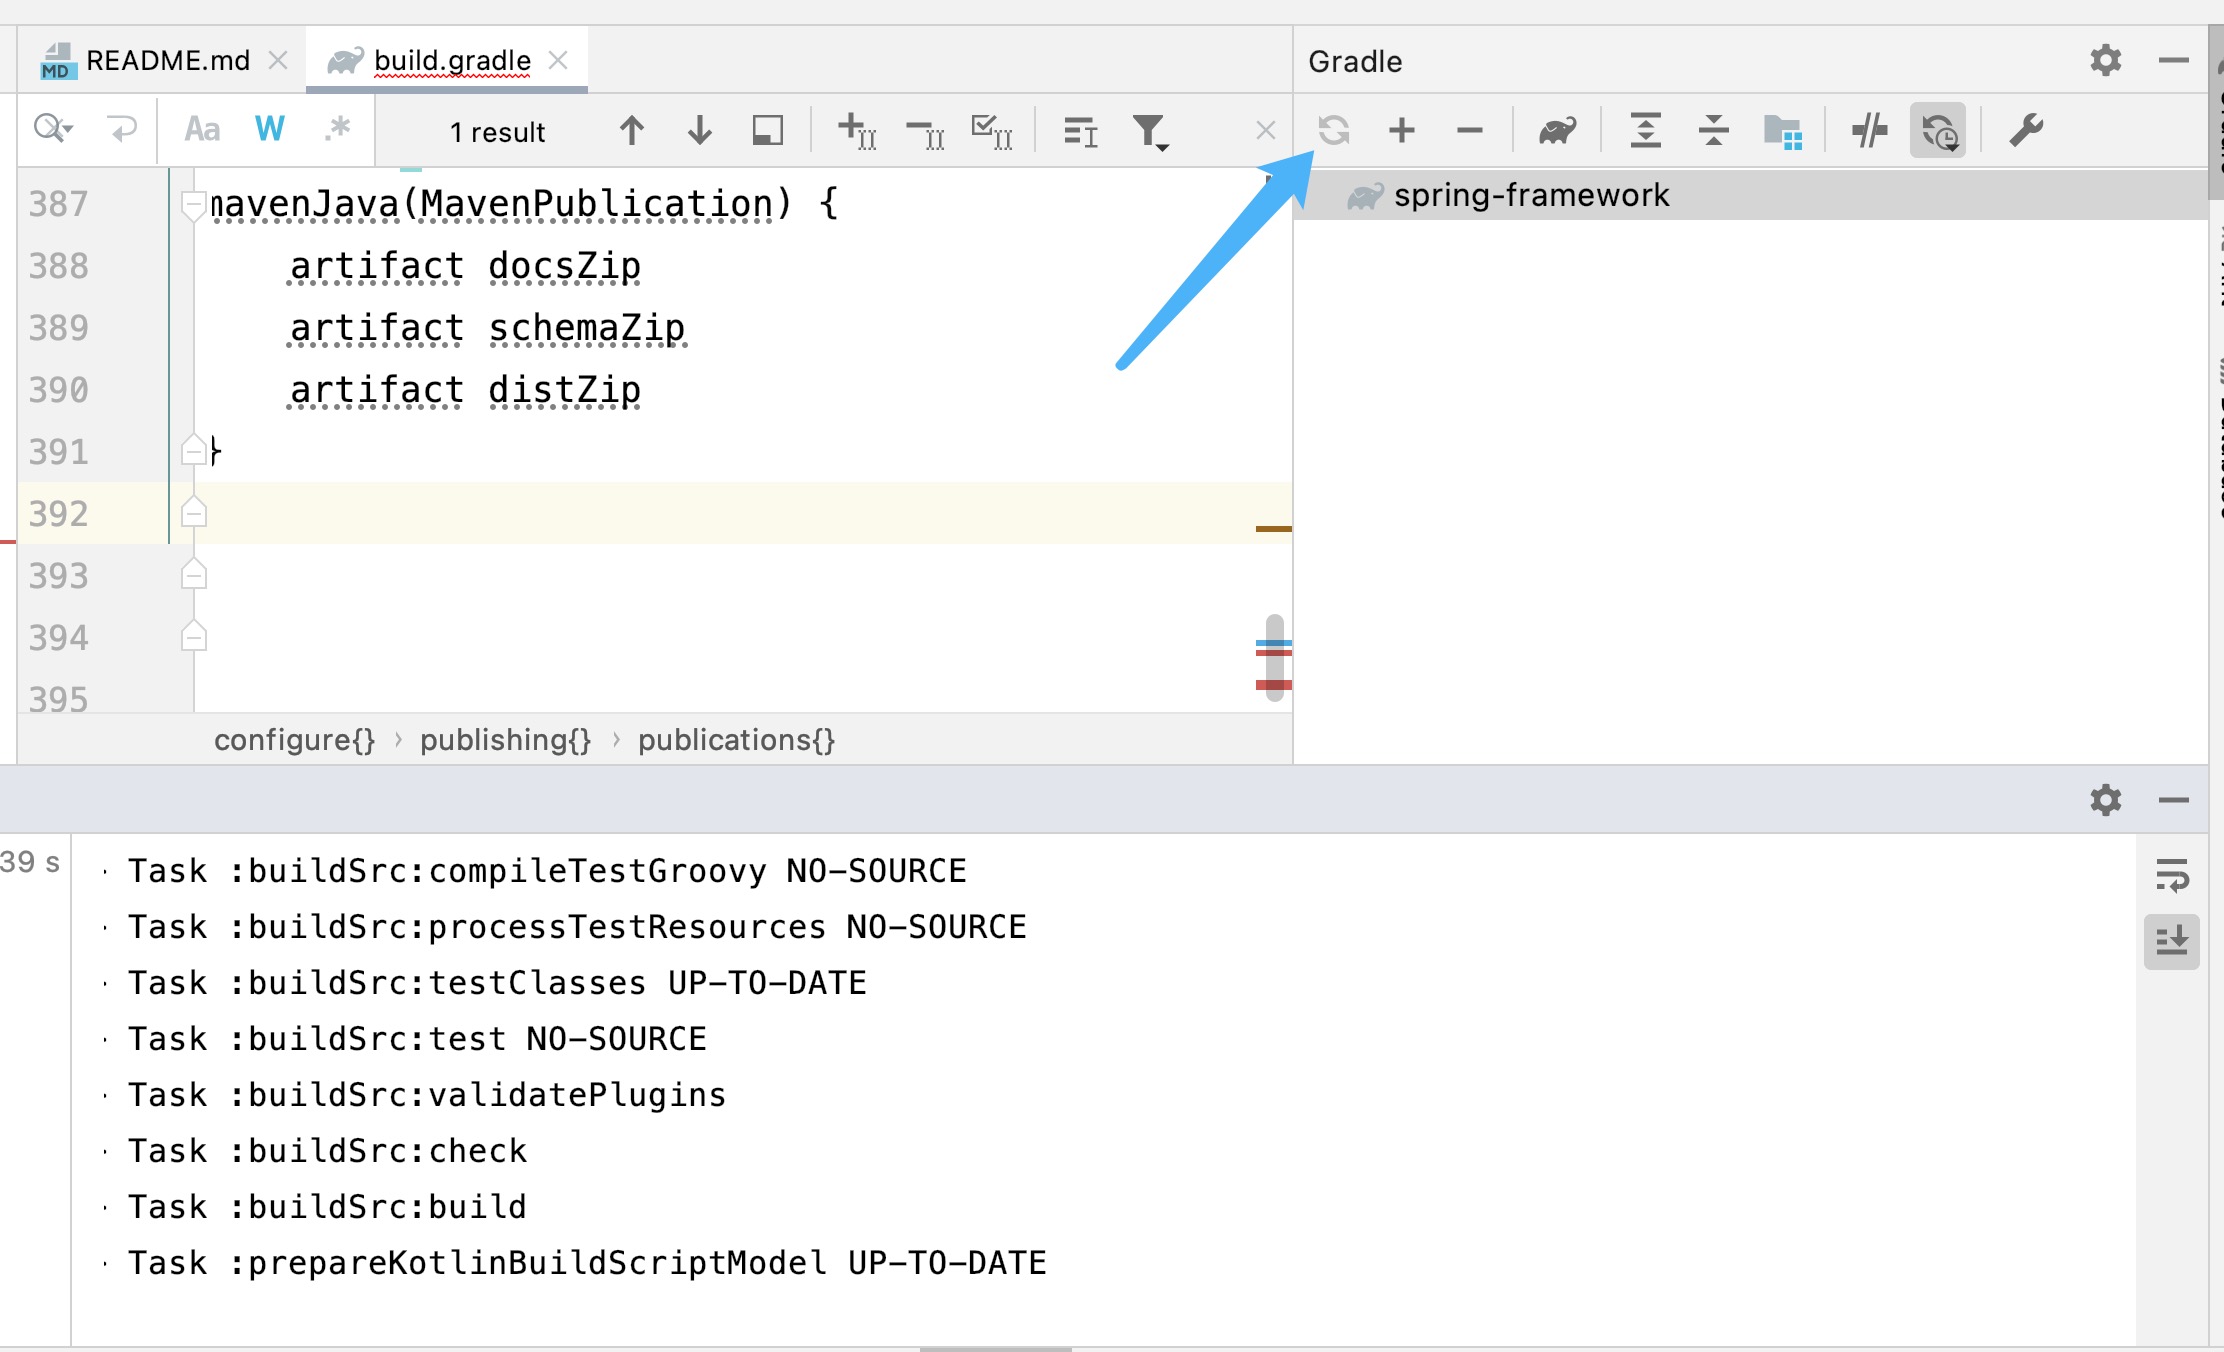Viewport: 2224px width, 1352px height.
Task: Expand all in Gradle tool window
Action: pos(1645,130)
